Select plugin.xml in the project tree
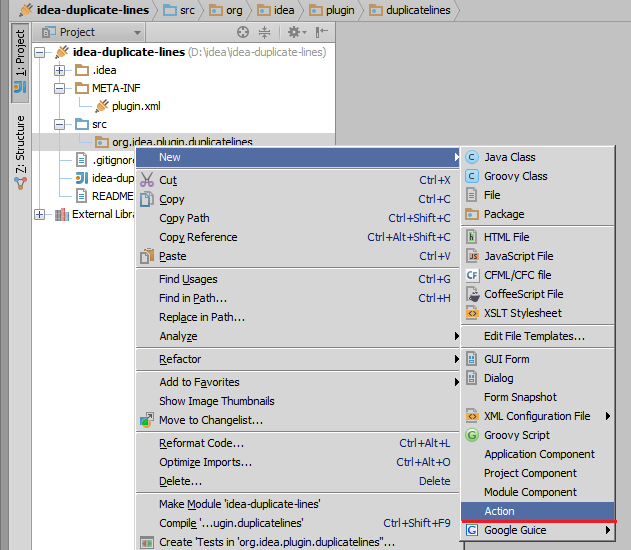The height and width of the screenshot is (550, 631). tap(136, 106)
